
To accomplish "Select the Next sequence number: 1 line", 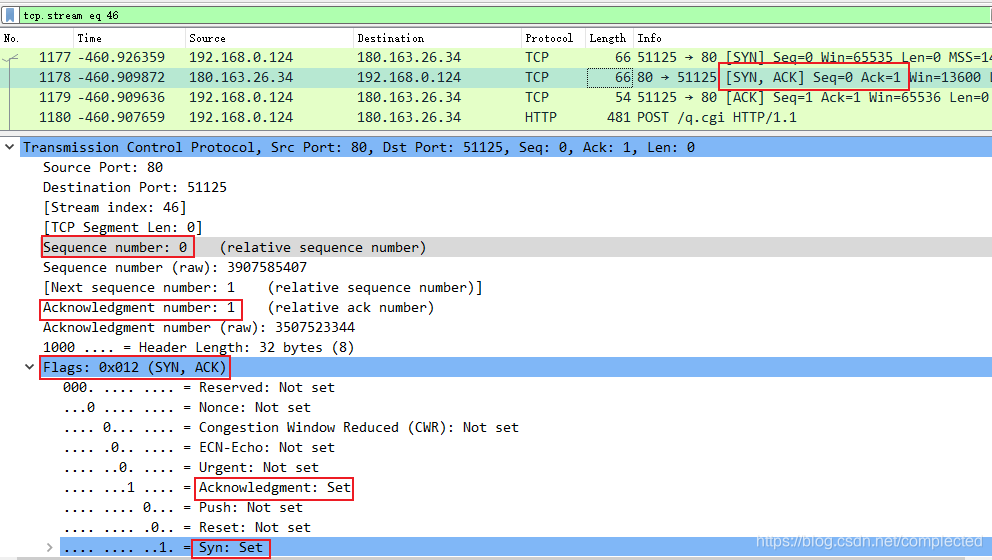I will (x=263, y=288).
